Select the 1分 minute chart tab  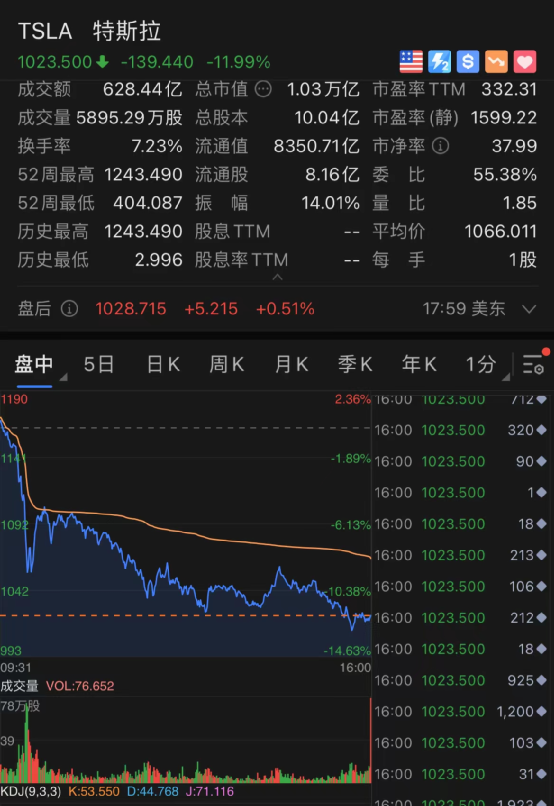coord(481,364)
